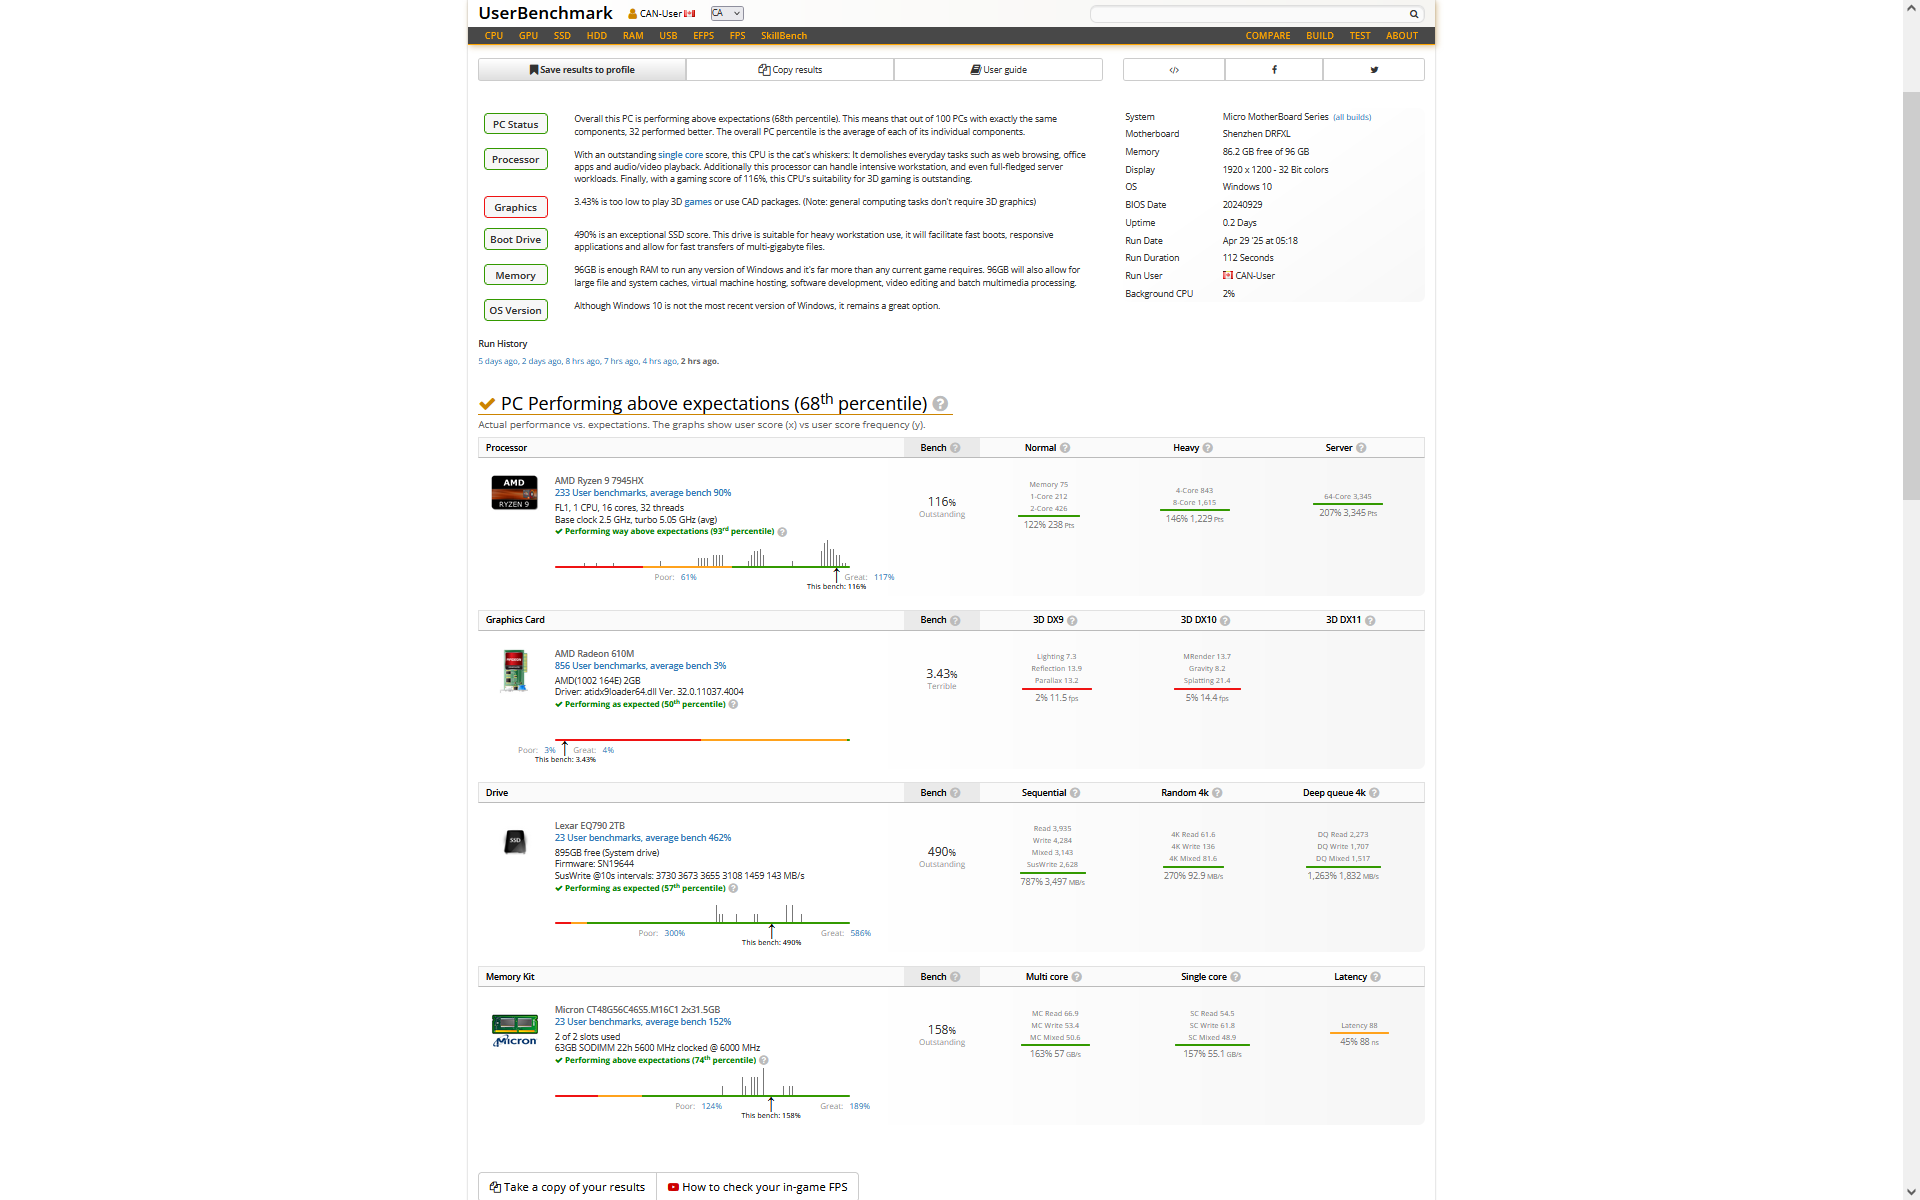The width and height of the screenshot is (1920, 1200).
Task: Click the Micron memory kit image
Action: 514,1030
